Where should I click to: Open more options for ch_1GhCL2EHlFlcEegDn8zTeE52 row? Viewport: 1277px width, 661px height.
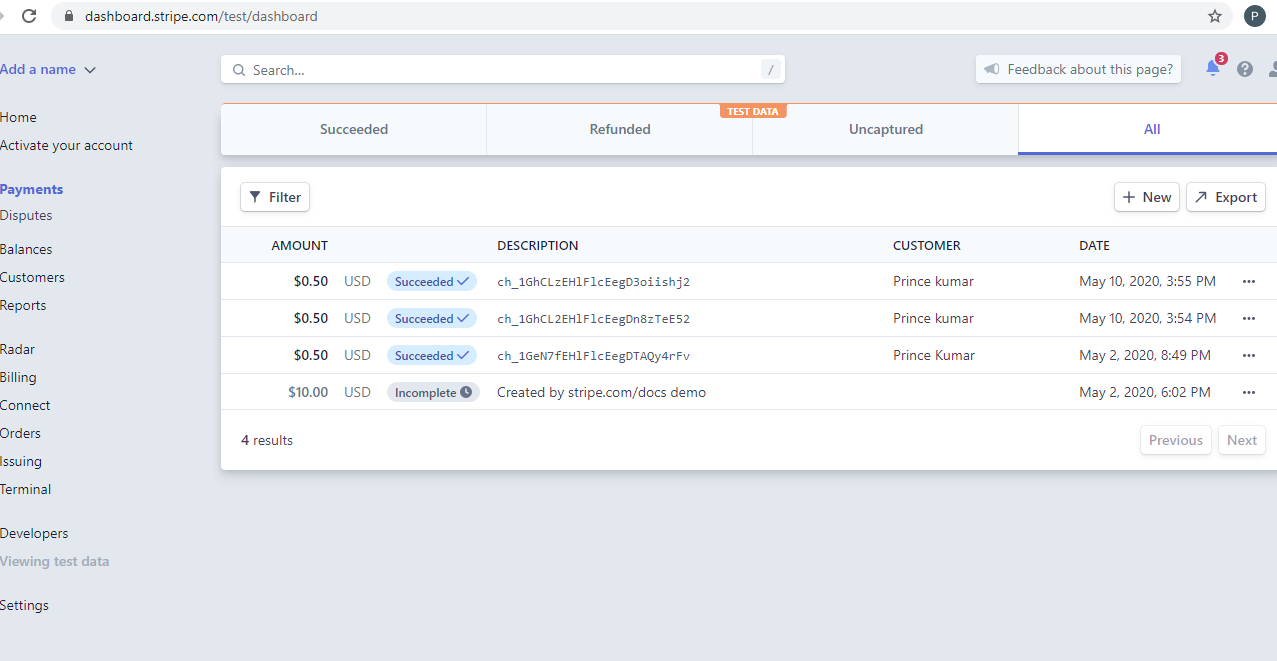[x=1248, y=319]
